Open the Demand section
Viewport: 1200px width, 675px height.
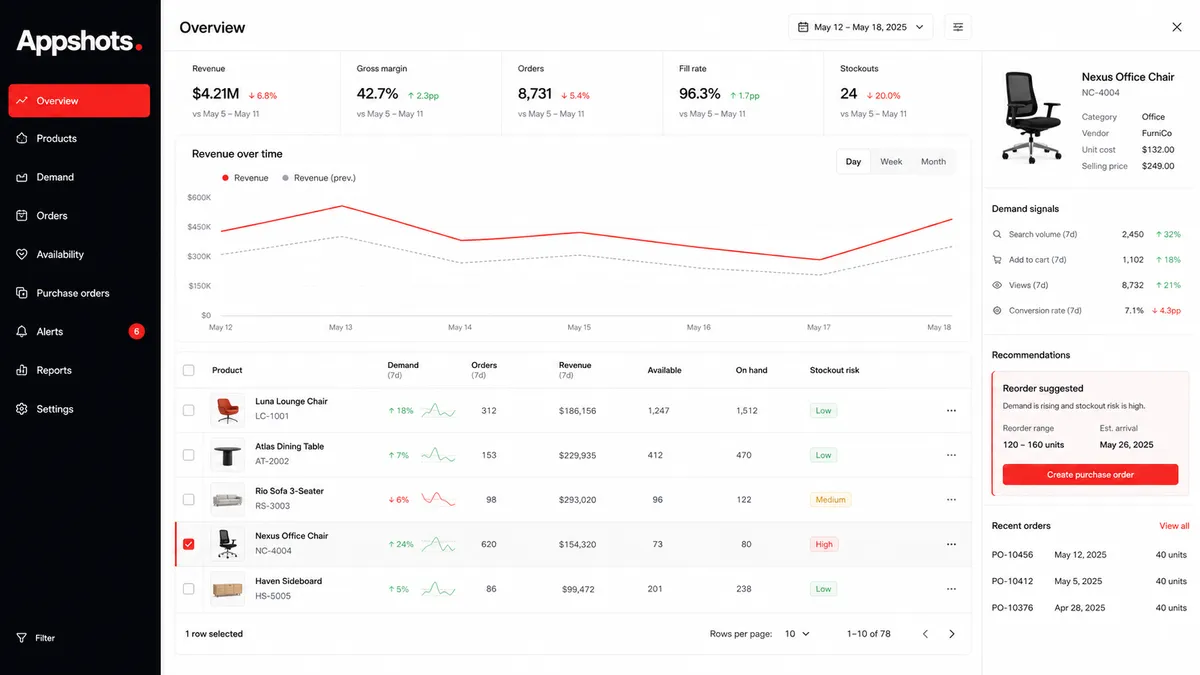79,177
